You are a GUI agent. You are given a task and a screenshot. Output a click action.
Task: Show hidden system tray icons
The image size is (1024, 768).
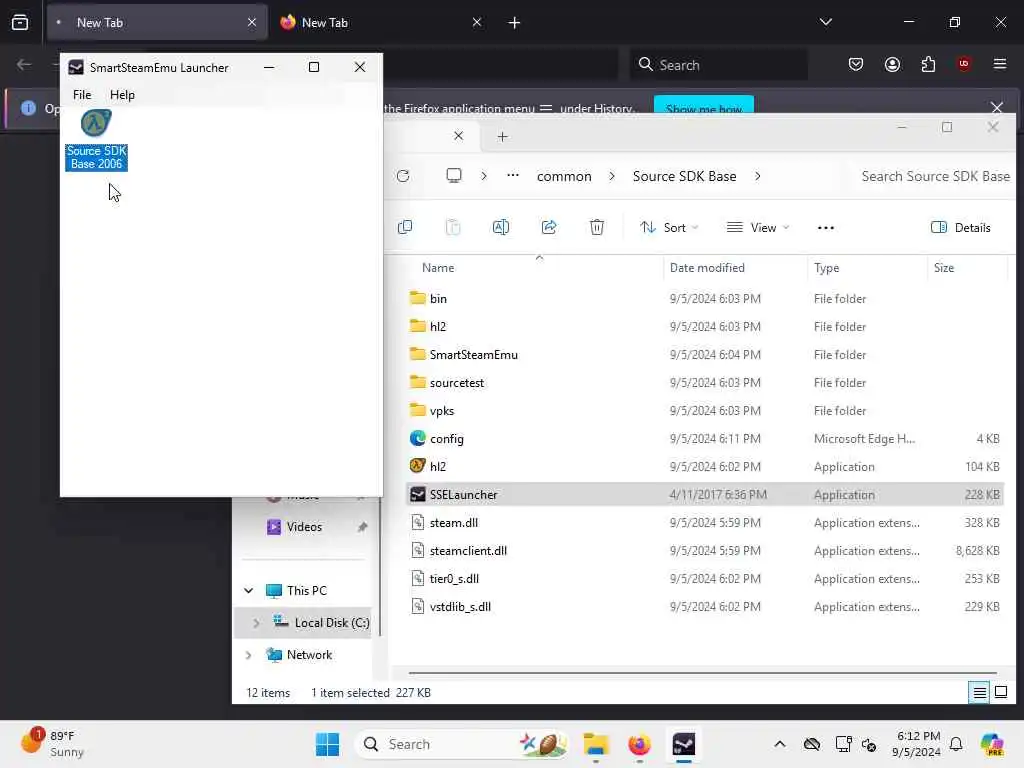pos(780,744)
